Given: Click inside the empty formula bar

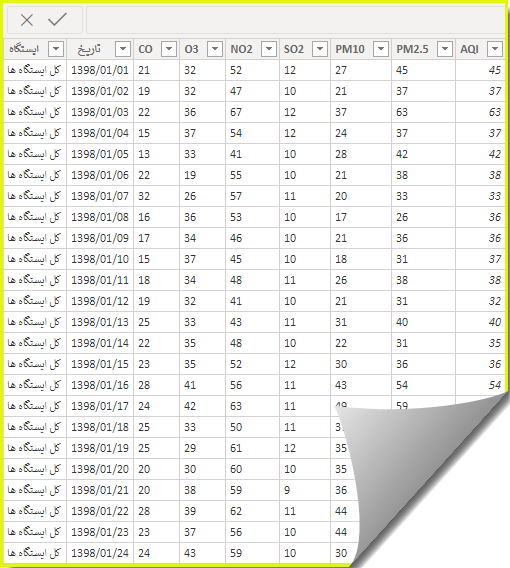Looking at the screenshot, I should [296, 20].
